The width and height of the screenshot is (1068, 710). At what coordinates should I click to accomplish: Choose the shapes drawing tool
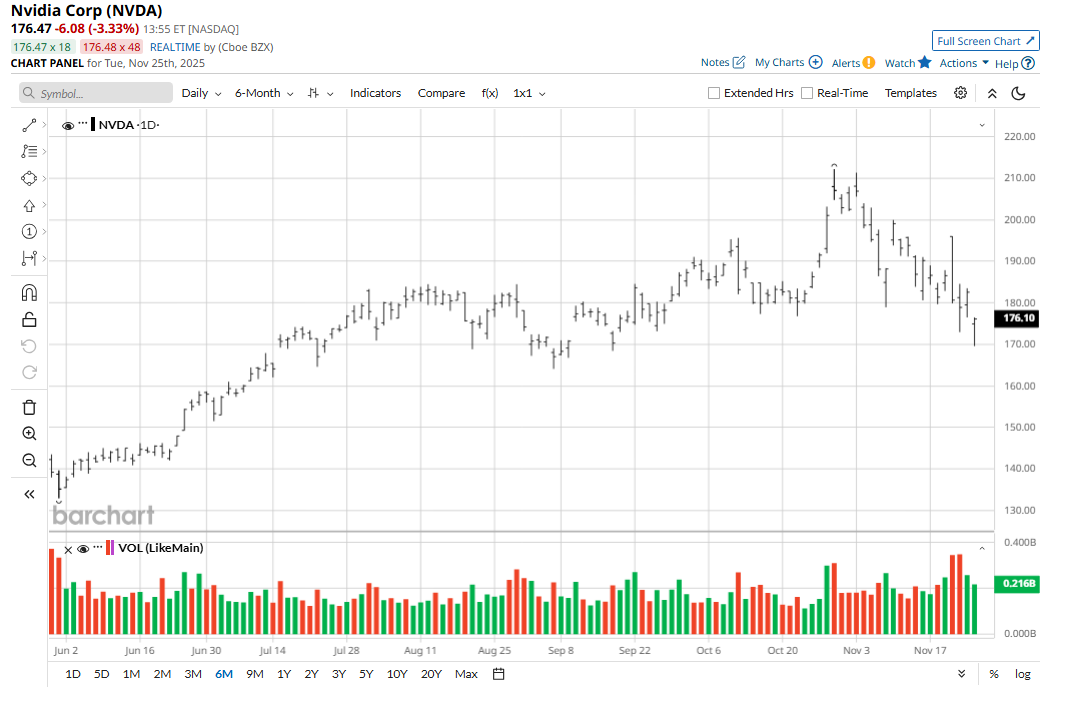pyautogui.click(x=29, y=179)
